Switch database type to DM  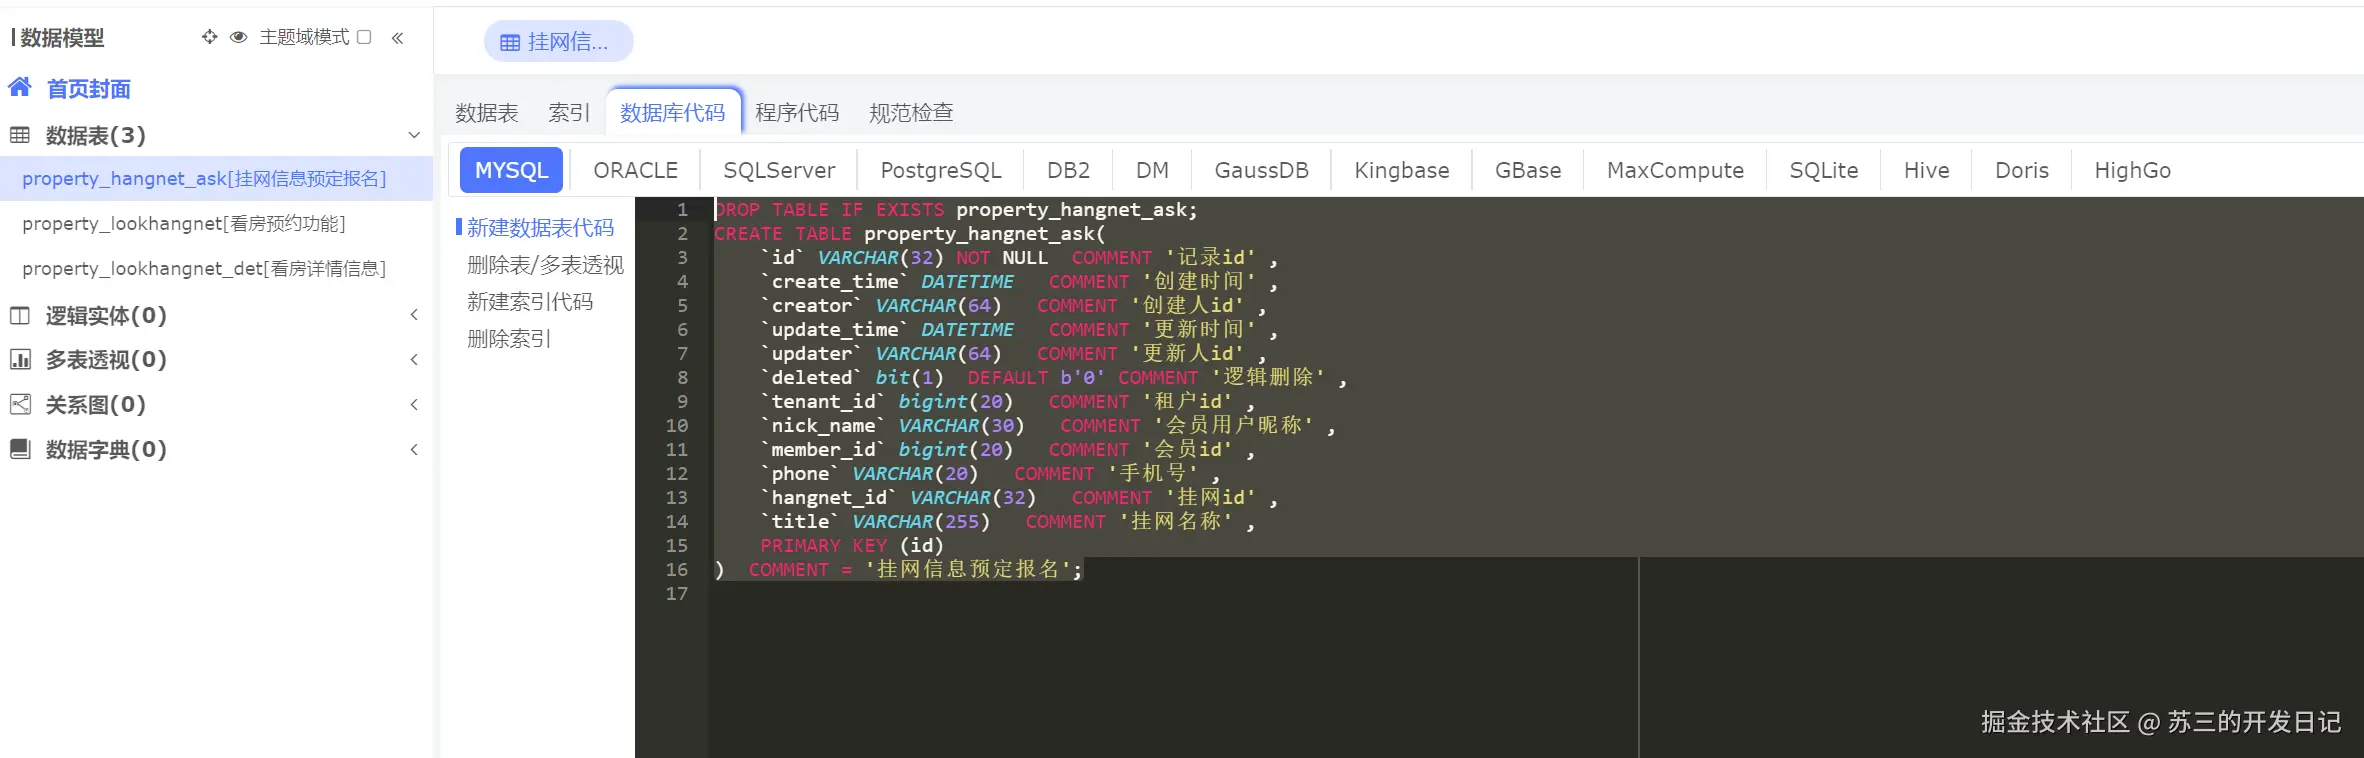point(1152,170)
